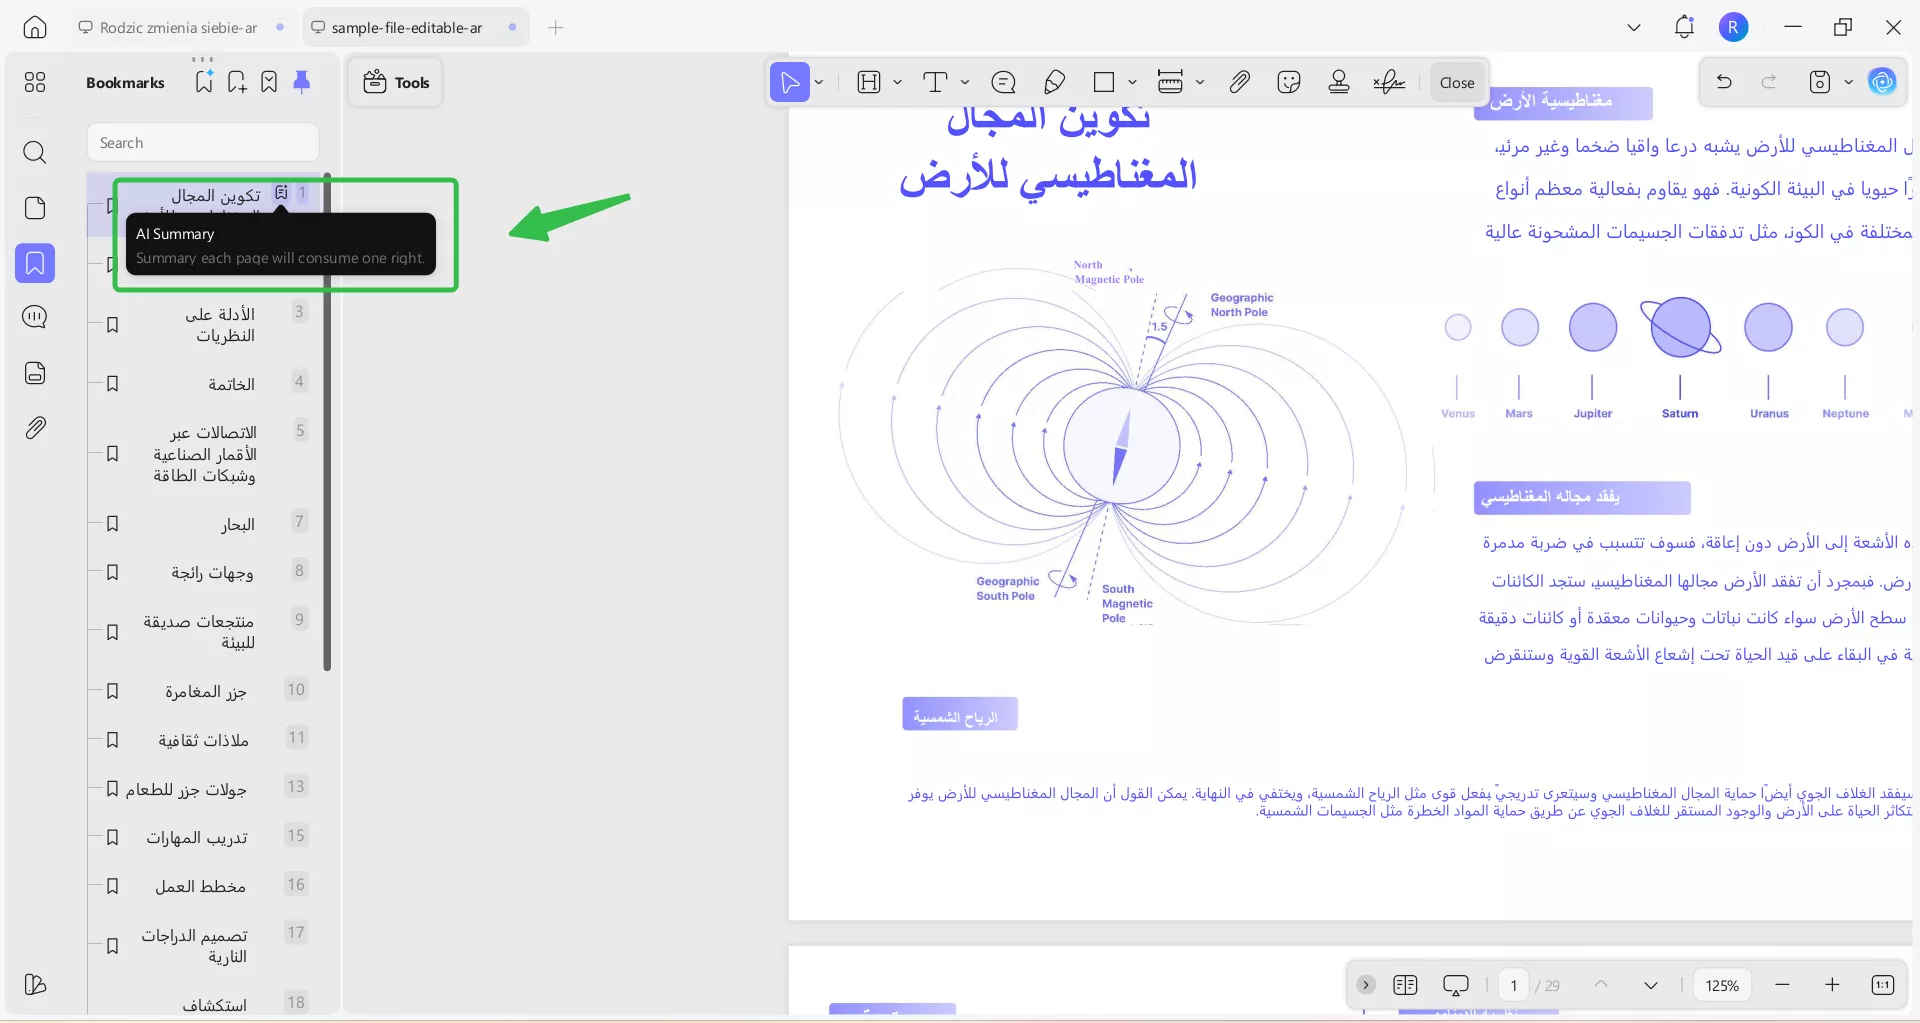Pin the Bookmarks panel open
This screenshot has height=1023, width=1920.
[303, 81]
